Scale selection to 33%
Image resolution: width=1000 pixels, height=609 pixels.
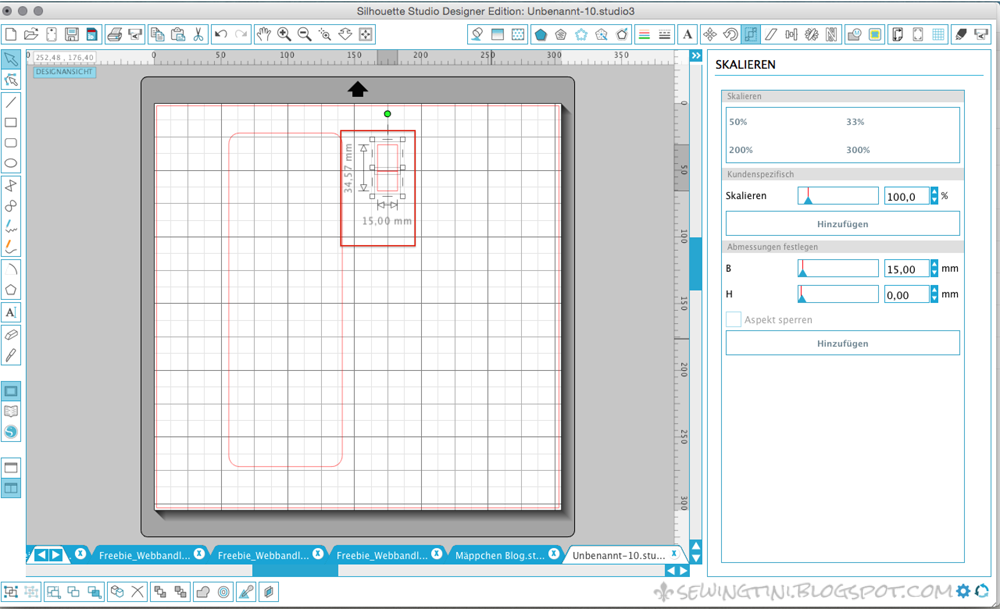pyautogui.click(x=855, y=122)
